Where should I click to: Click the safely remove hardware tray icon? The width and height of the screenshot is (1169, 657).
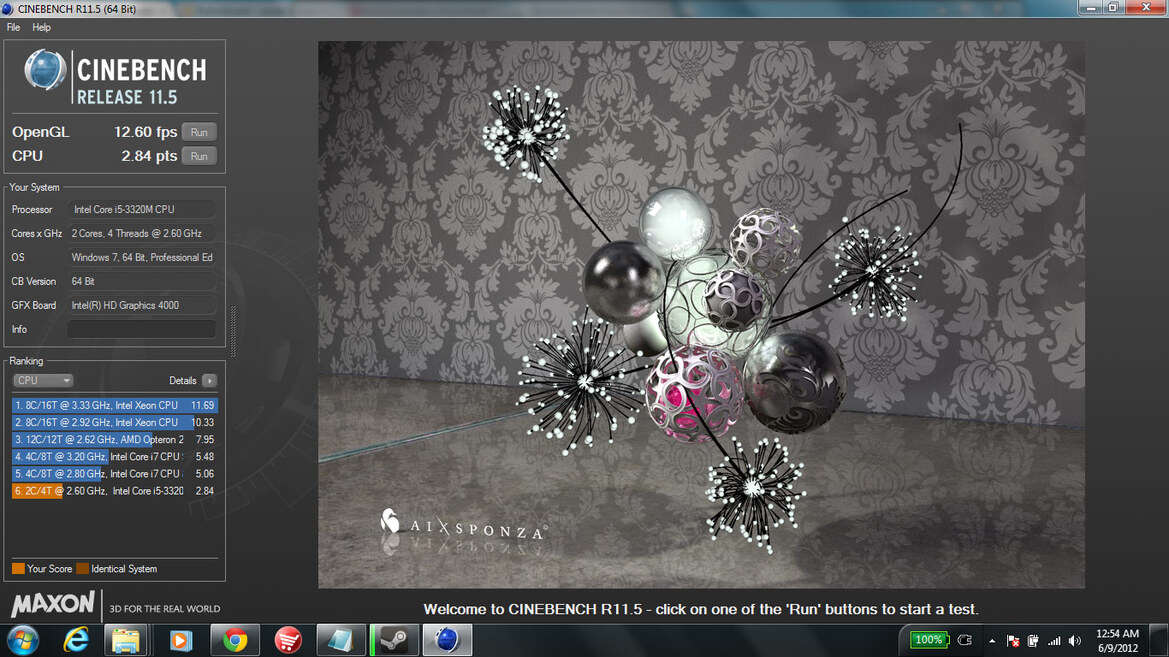pyautogui.click(x=1033, y=641)
